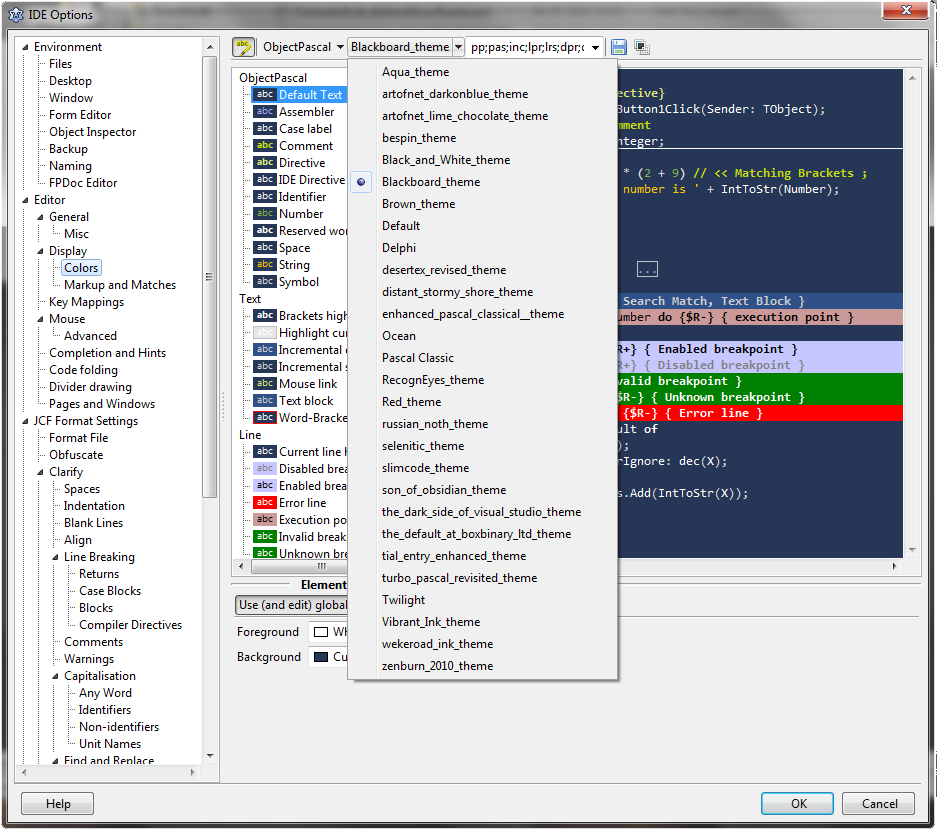
Task: Click the Foreground color swatch
Action: point(321,632)
